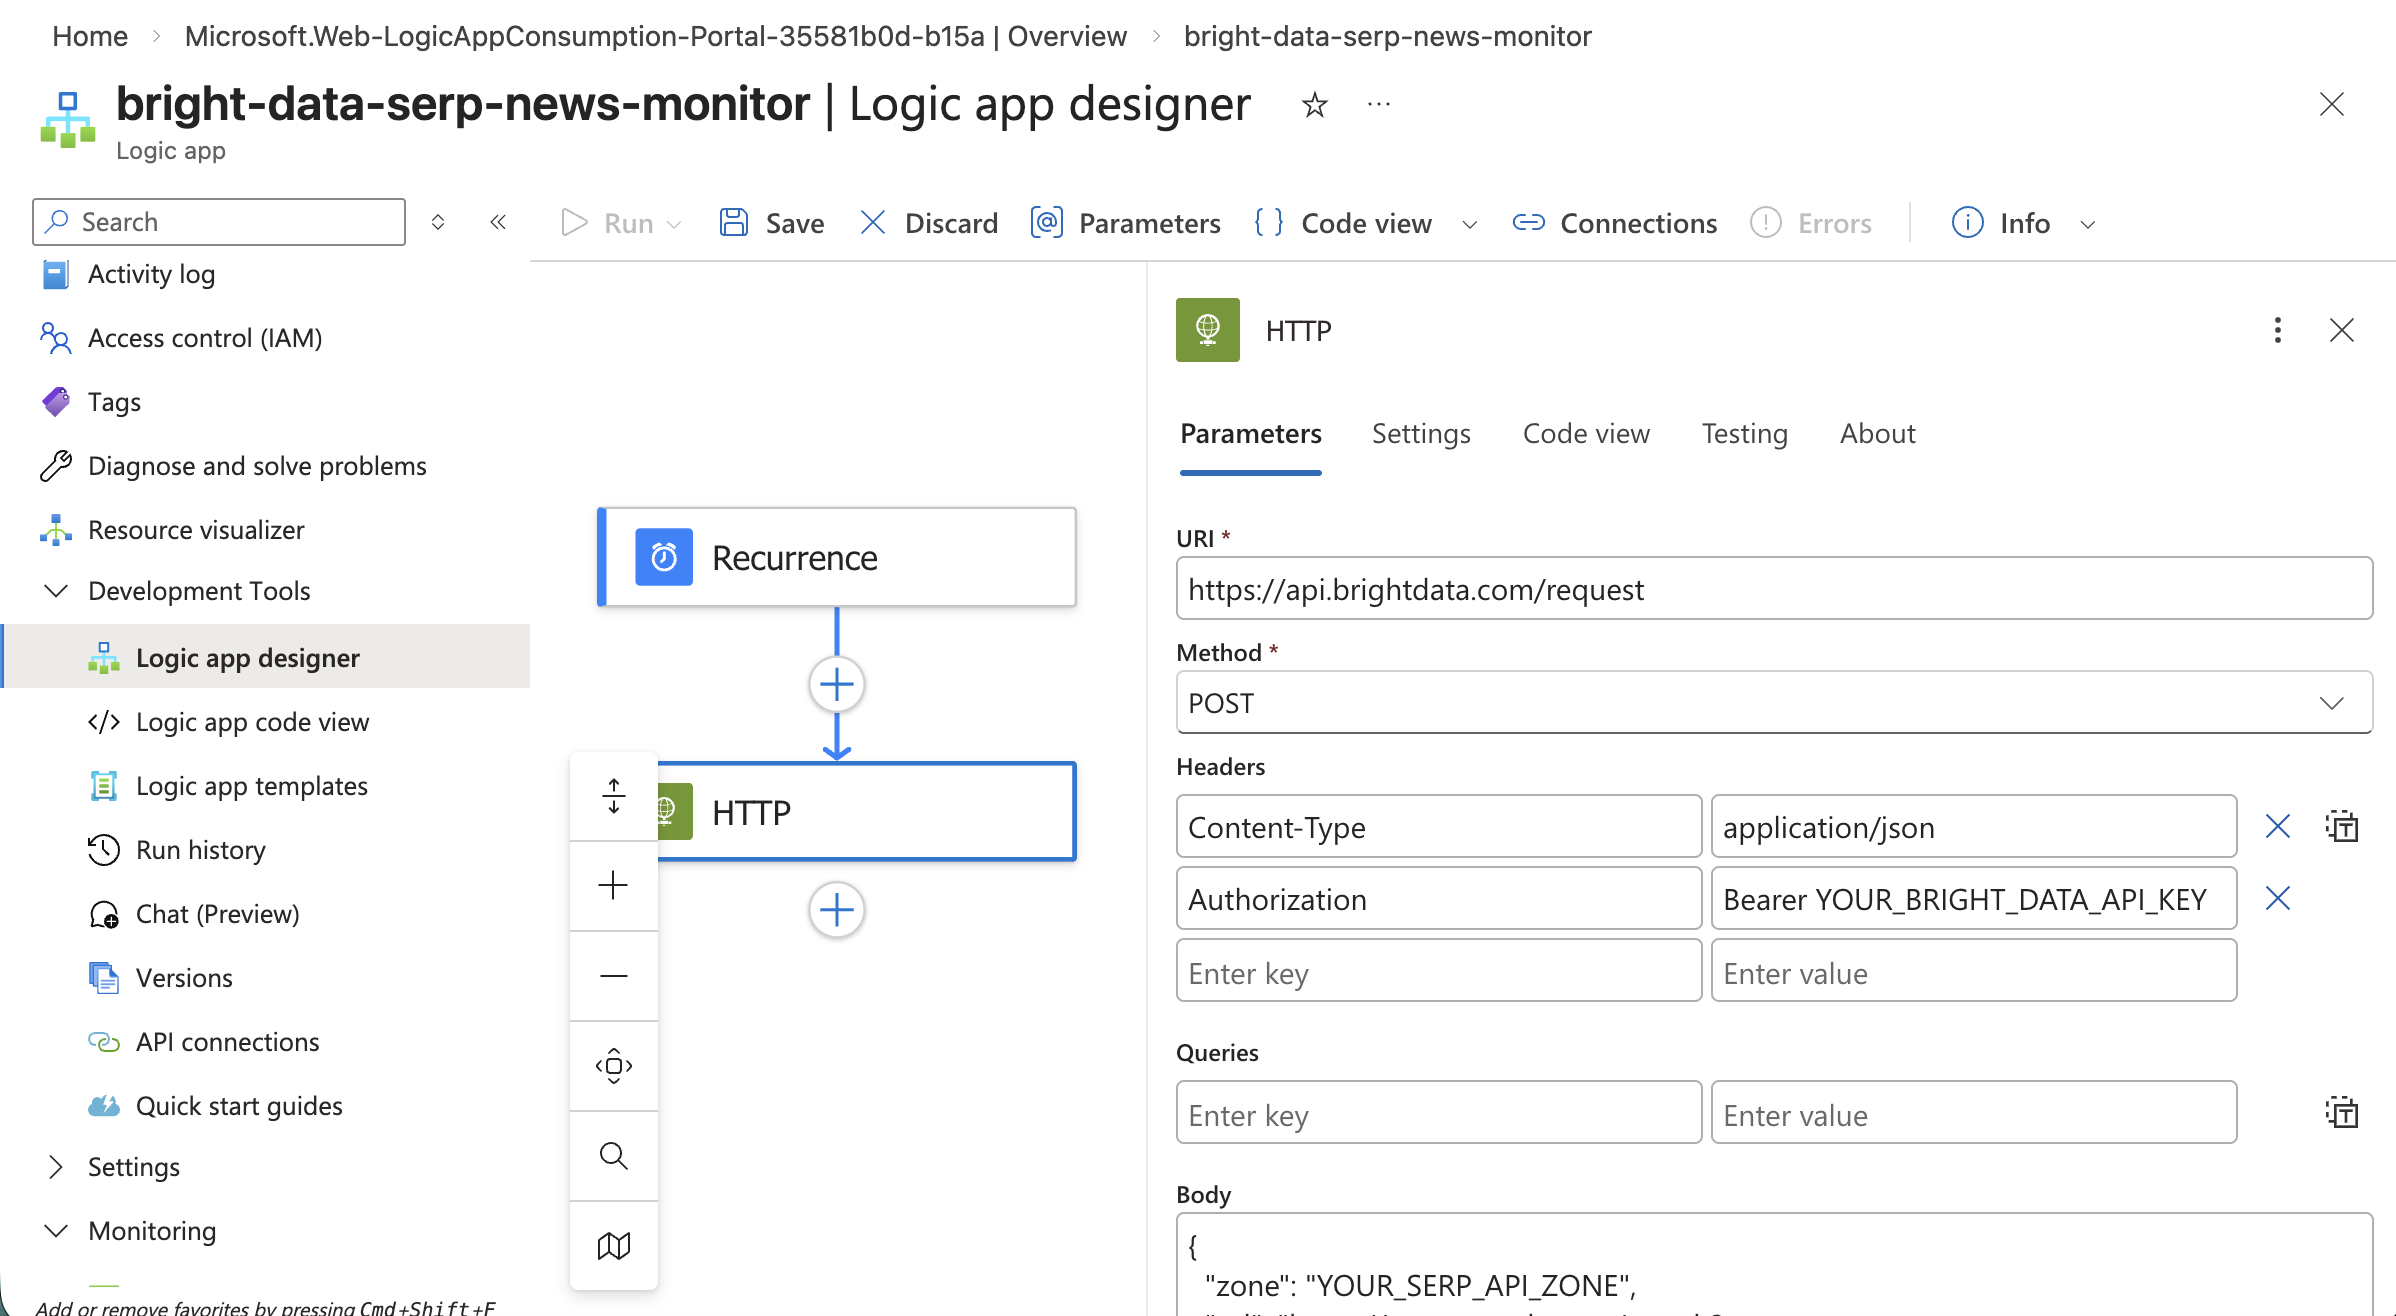
Task: Add the workflow to favorites star
Action: [x=1314, y=105]
